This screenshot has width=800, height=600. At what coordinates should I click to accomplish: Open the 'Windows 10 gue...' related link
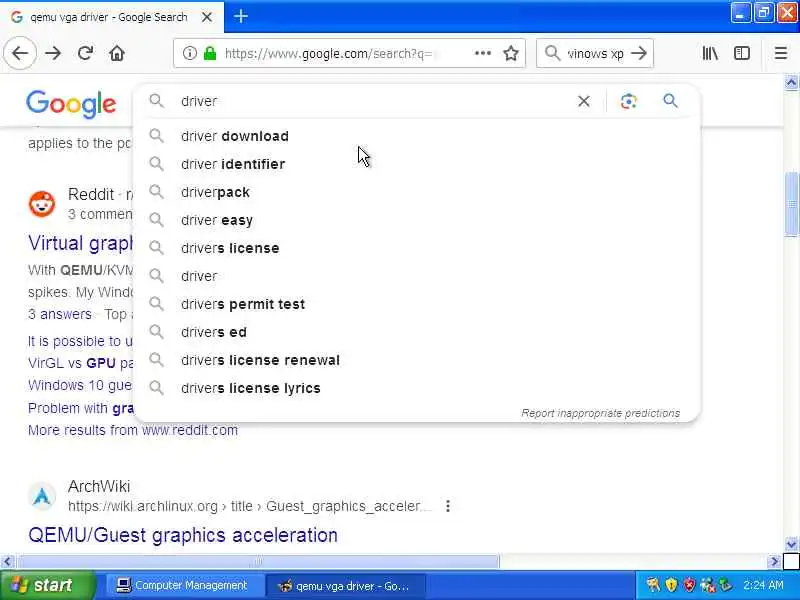click(x=80, y=385)
